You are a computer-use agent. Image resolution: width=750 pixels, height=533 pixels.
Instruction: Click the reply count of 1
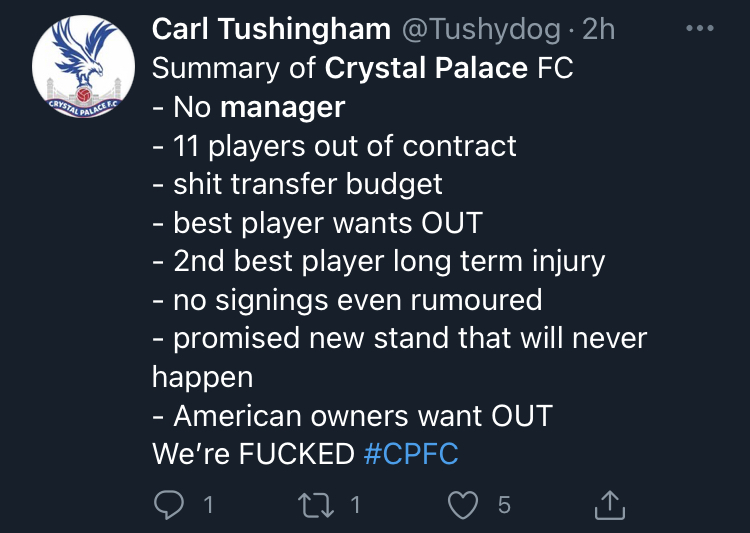coord(209,505)
